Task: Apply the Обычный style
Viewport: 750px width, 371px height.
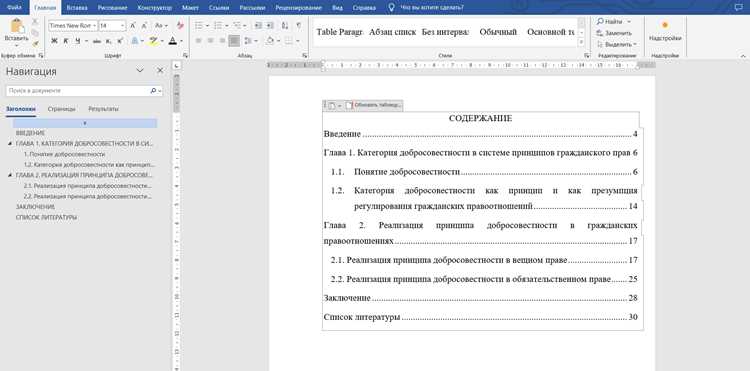Action: point(498,32)
